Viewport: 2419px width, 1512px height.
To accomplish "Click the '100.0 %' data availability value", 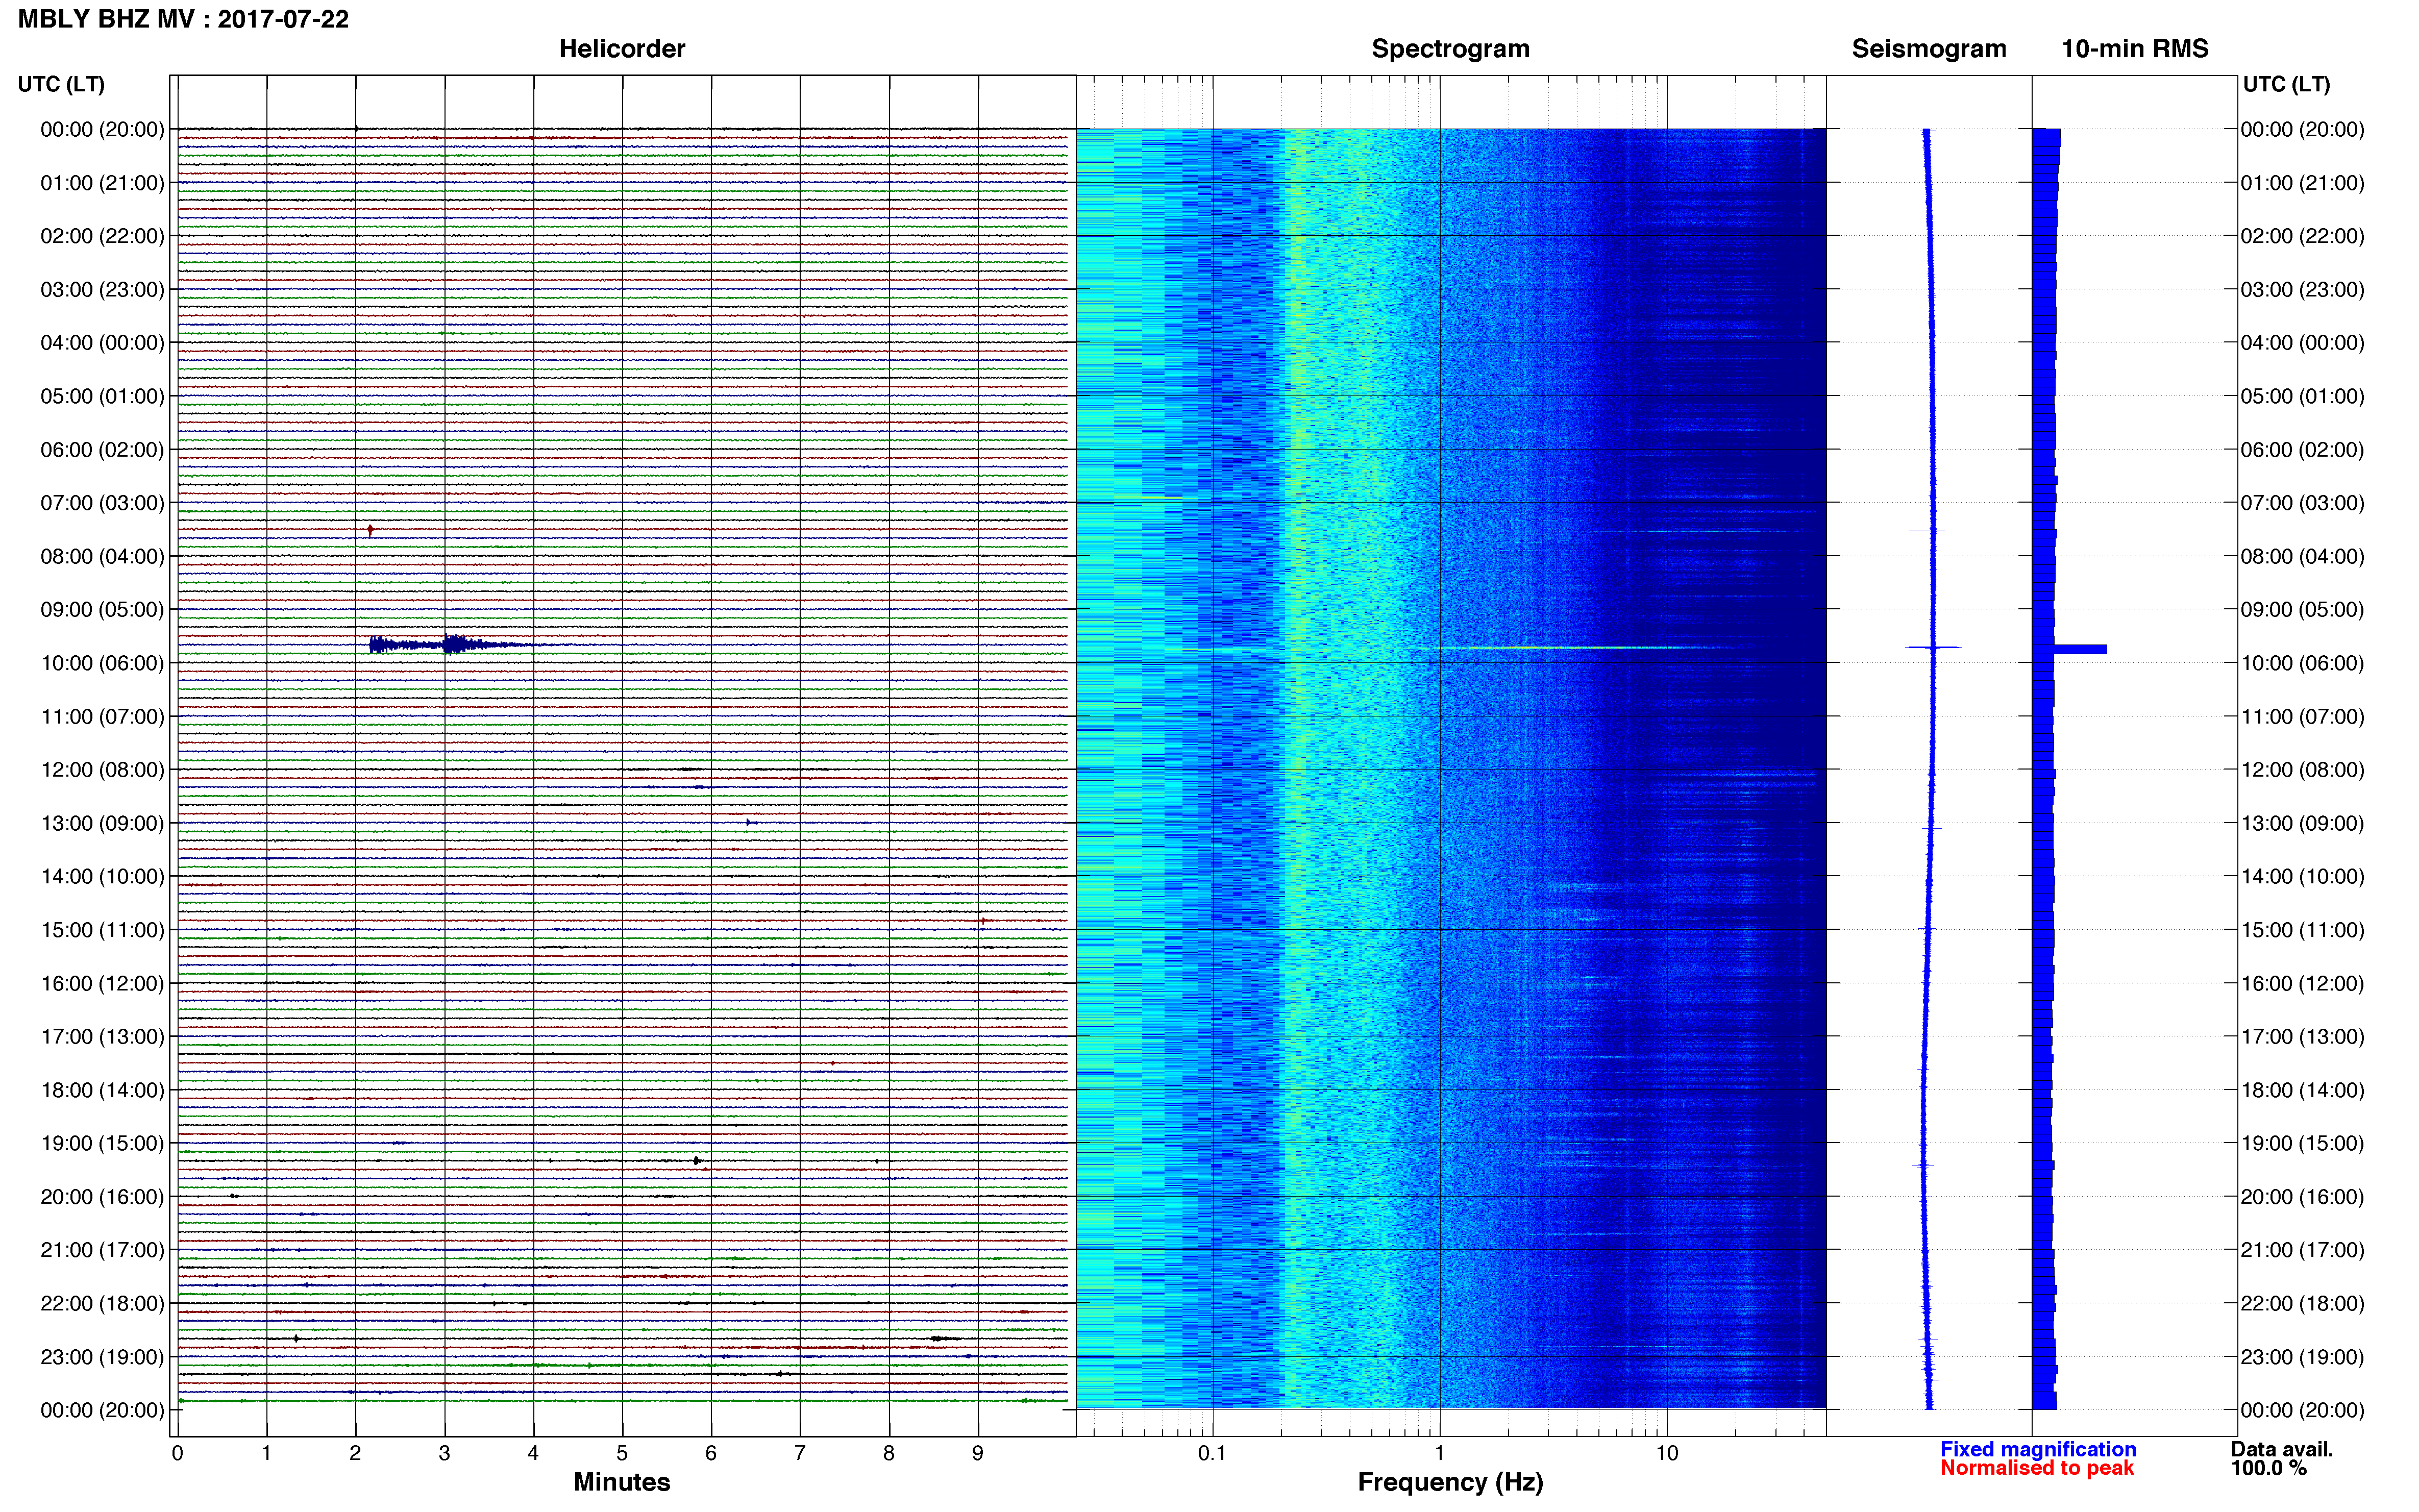I will (x=2268, y=1468).
